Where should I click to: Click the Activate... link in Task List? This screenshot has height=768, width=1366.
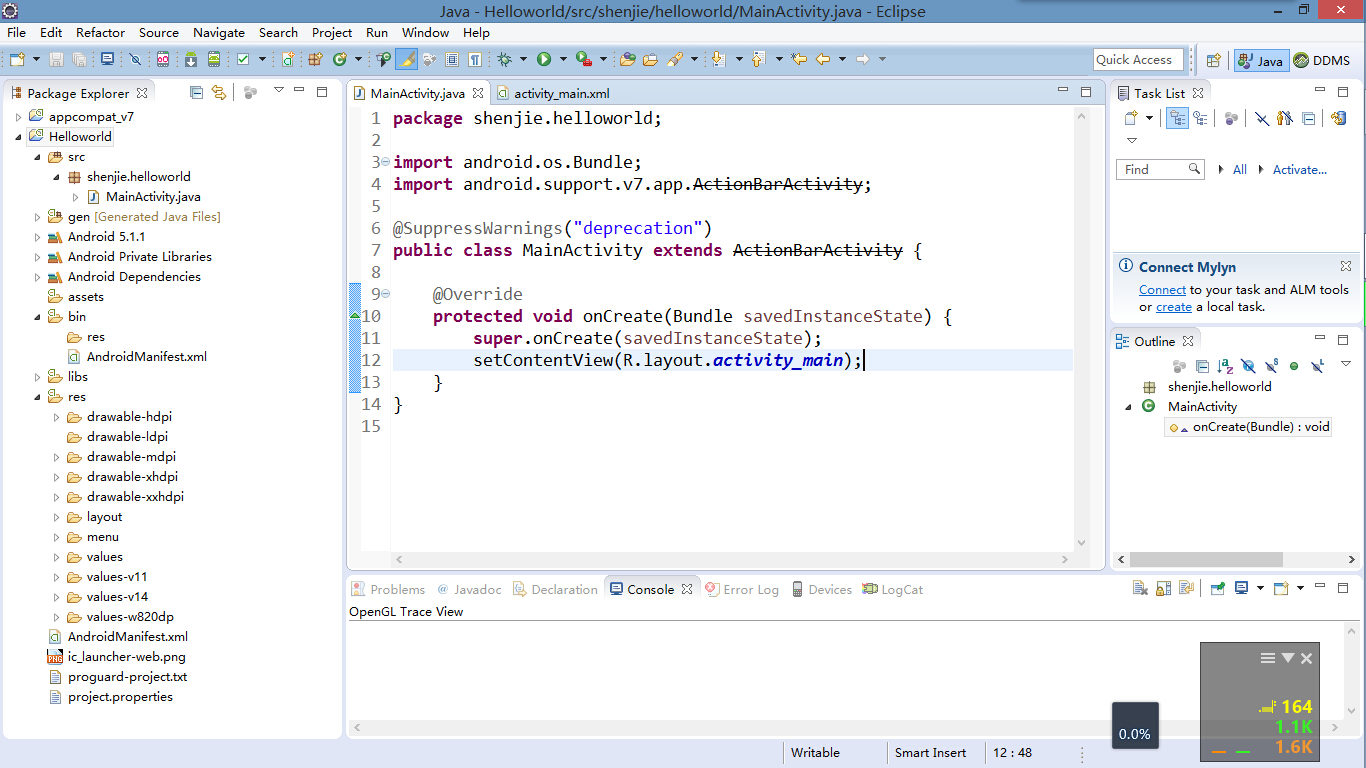pos(1299,169)
